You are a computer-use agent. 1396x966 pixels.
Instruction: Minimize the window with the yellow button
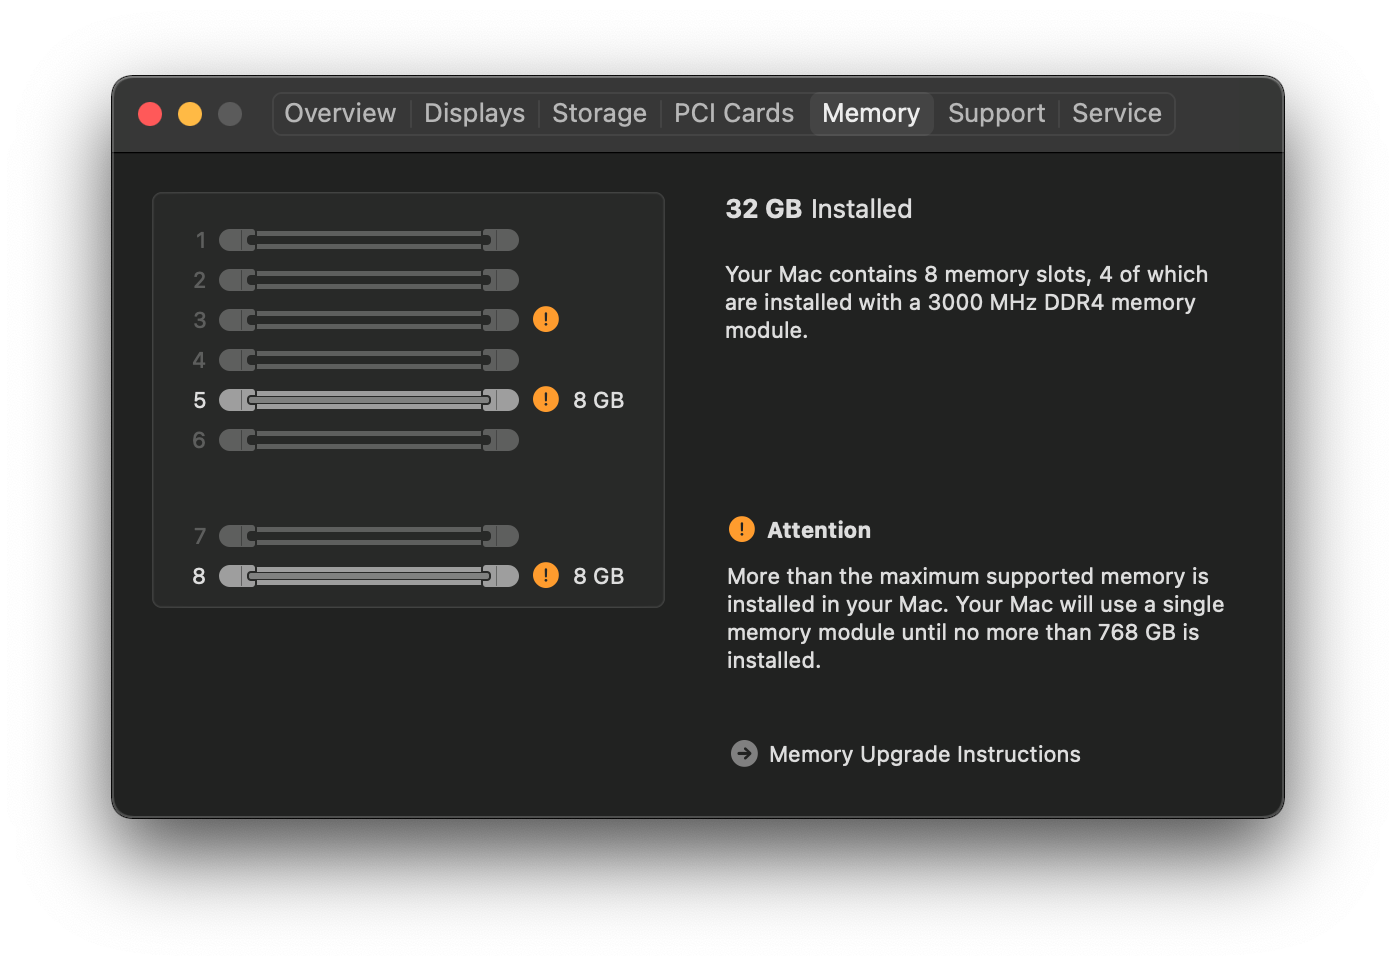click(190, 114)
